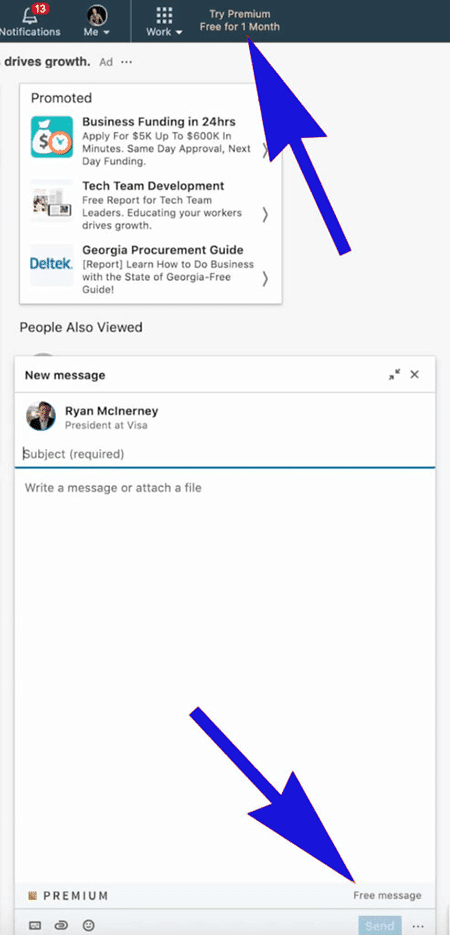Open the emoji picker smiley icon
The height and width of the screenshot is (935, 450).
point(89,925)
